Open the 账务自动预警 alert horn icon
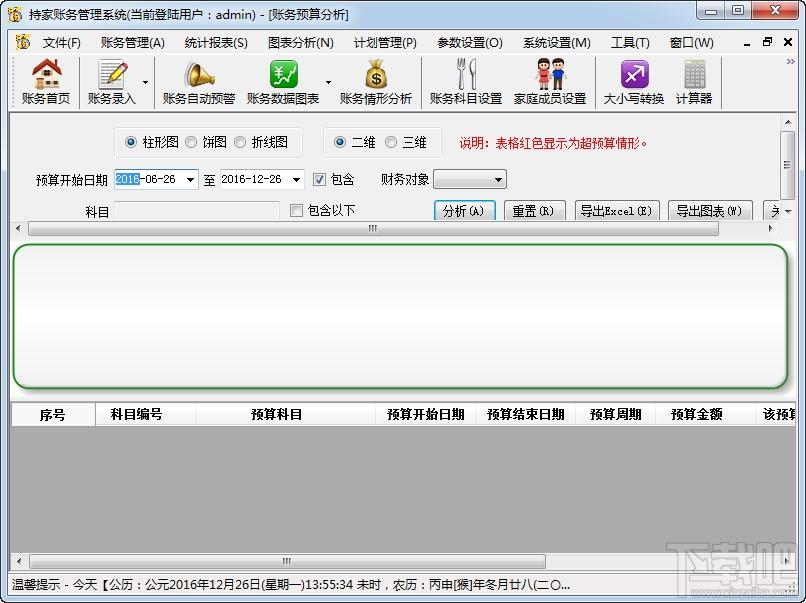Viewport: 806px width, 603px height. (x=198, y=82)
